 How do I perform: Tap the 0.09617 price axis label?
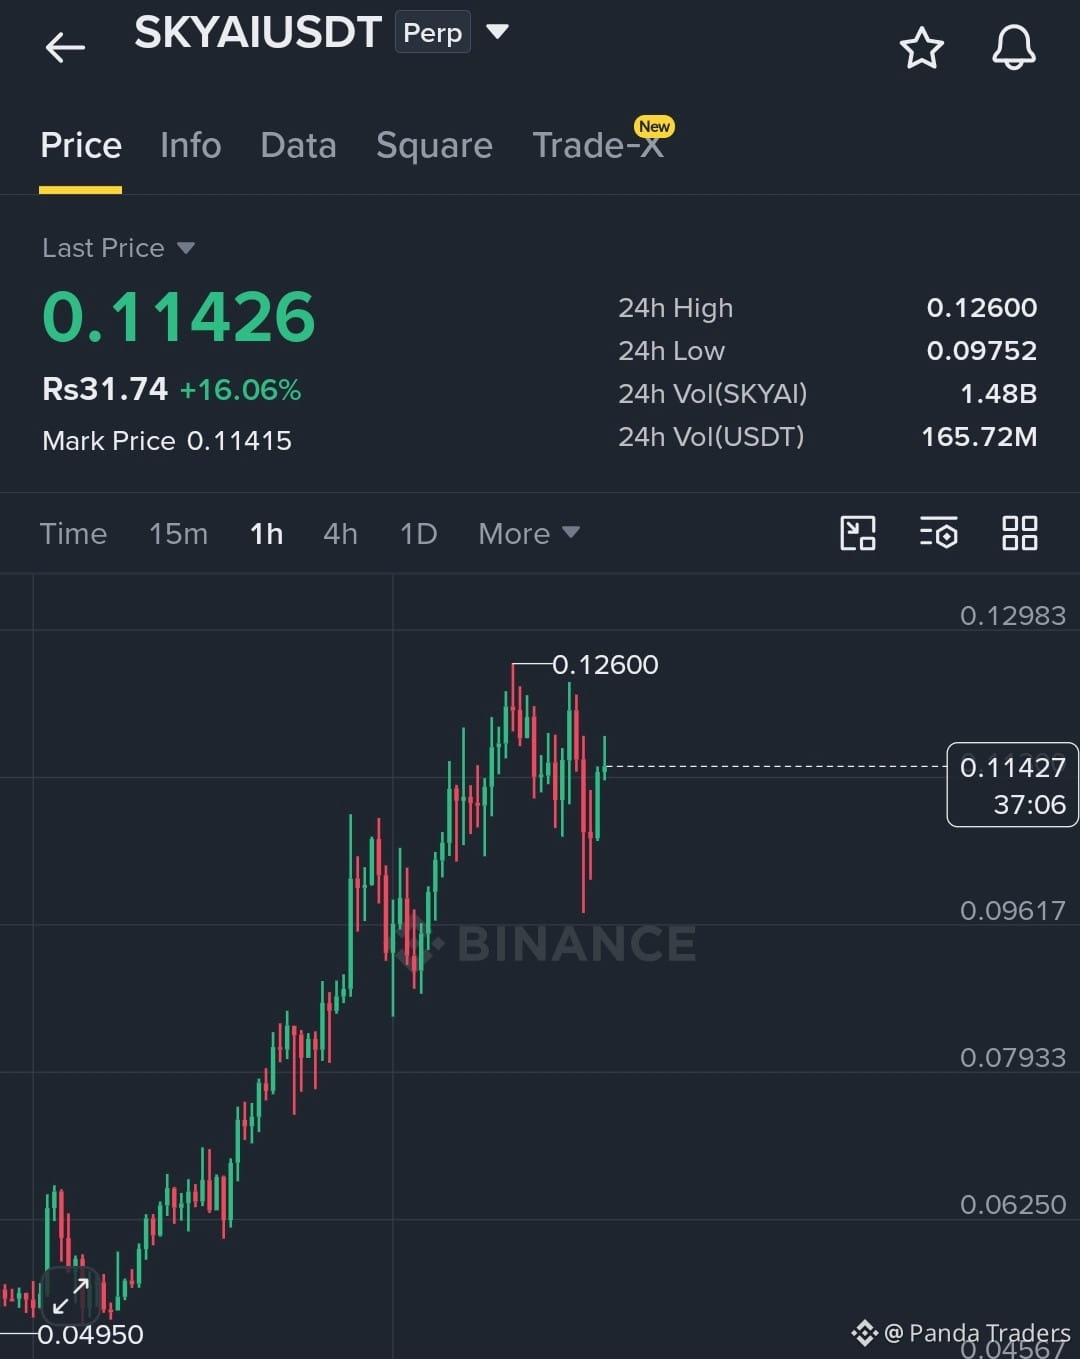pos(1013,911)
